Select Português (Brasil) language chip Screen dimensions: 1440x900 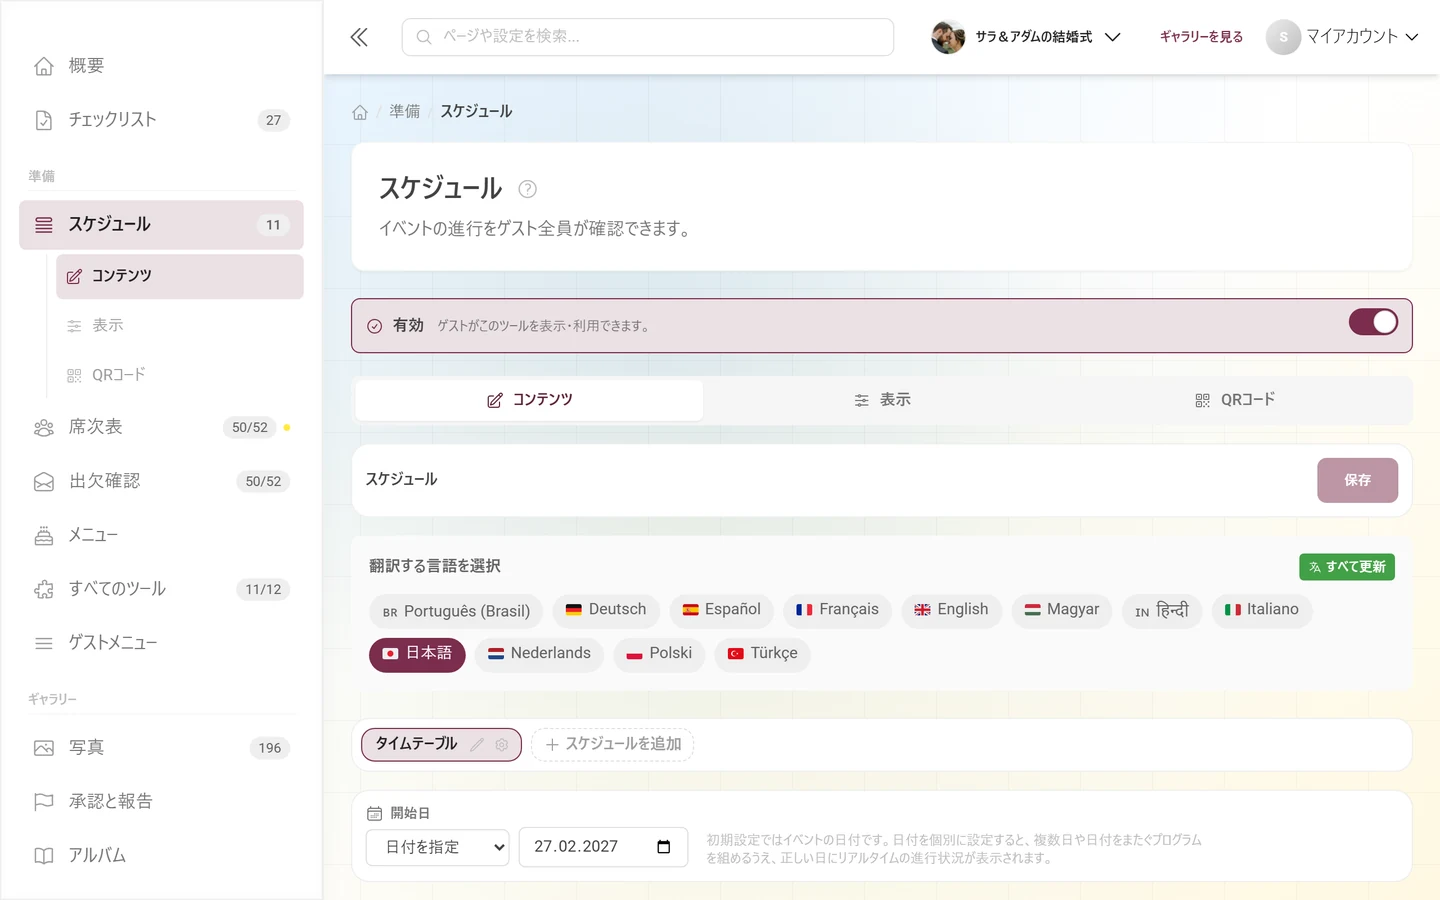[x=456, y=611]
